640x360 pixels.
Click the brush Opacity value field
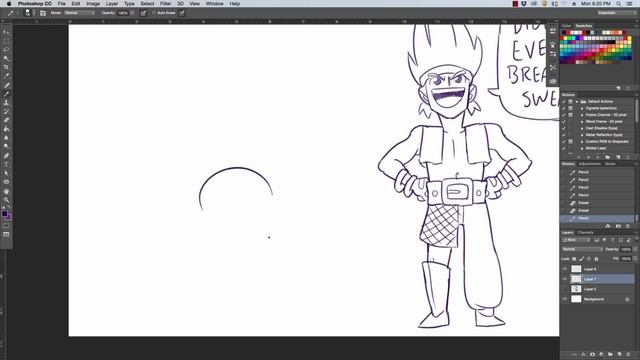(x=123, y=13)
